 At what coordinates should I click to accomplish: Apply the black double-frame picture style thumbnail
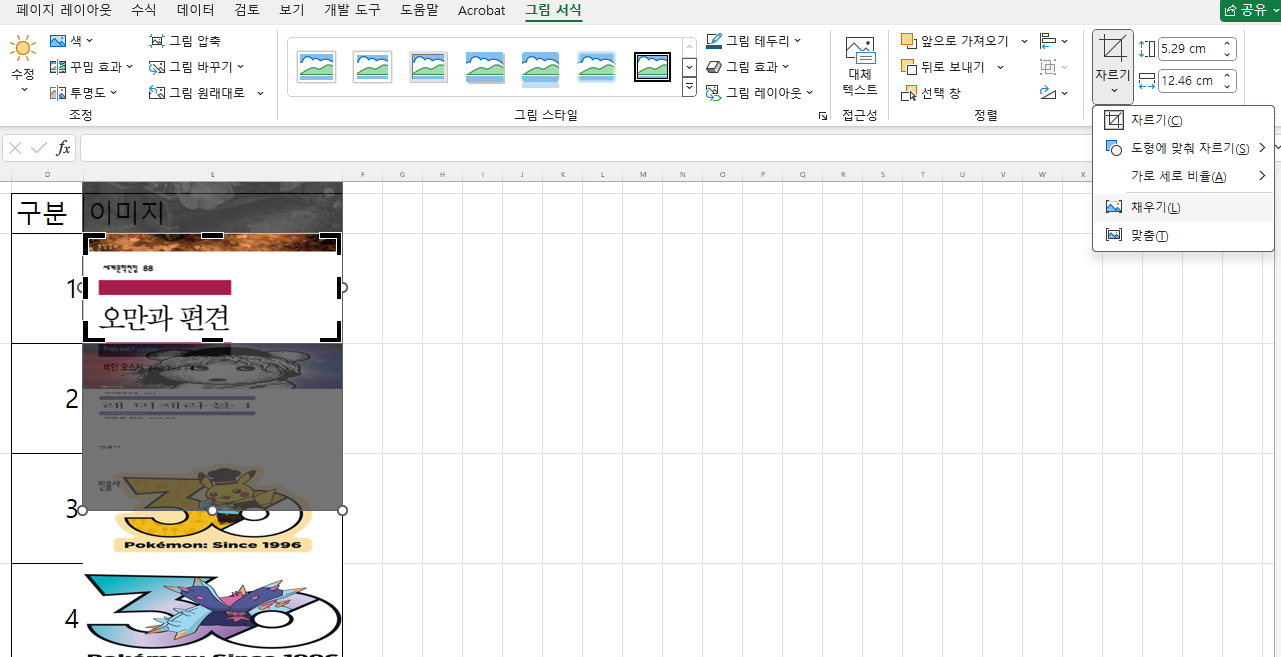(x=652, y=67)
